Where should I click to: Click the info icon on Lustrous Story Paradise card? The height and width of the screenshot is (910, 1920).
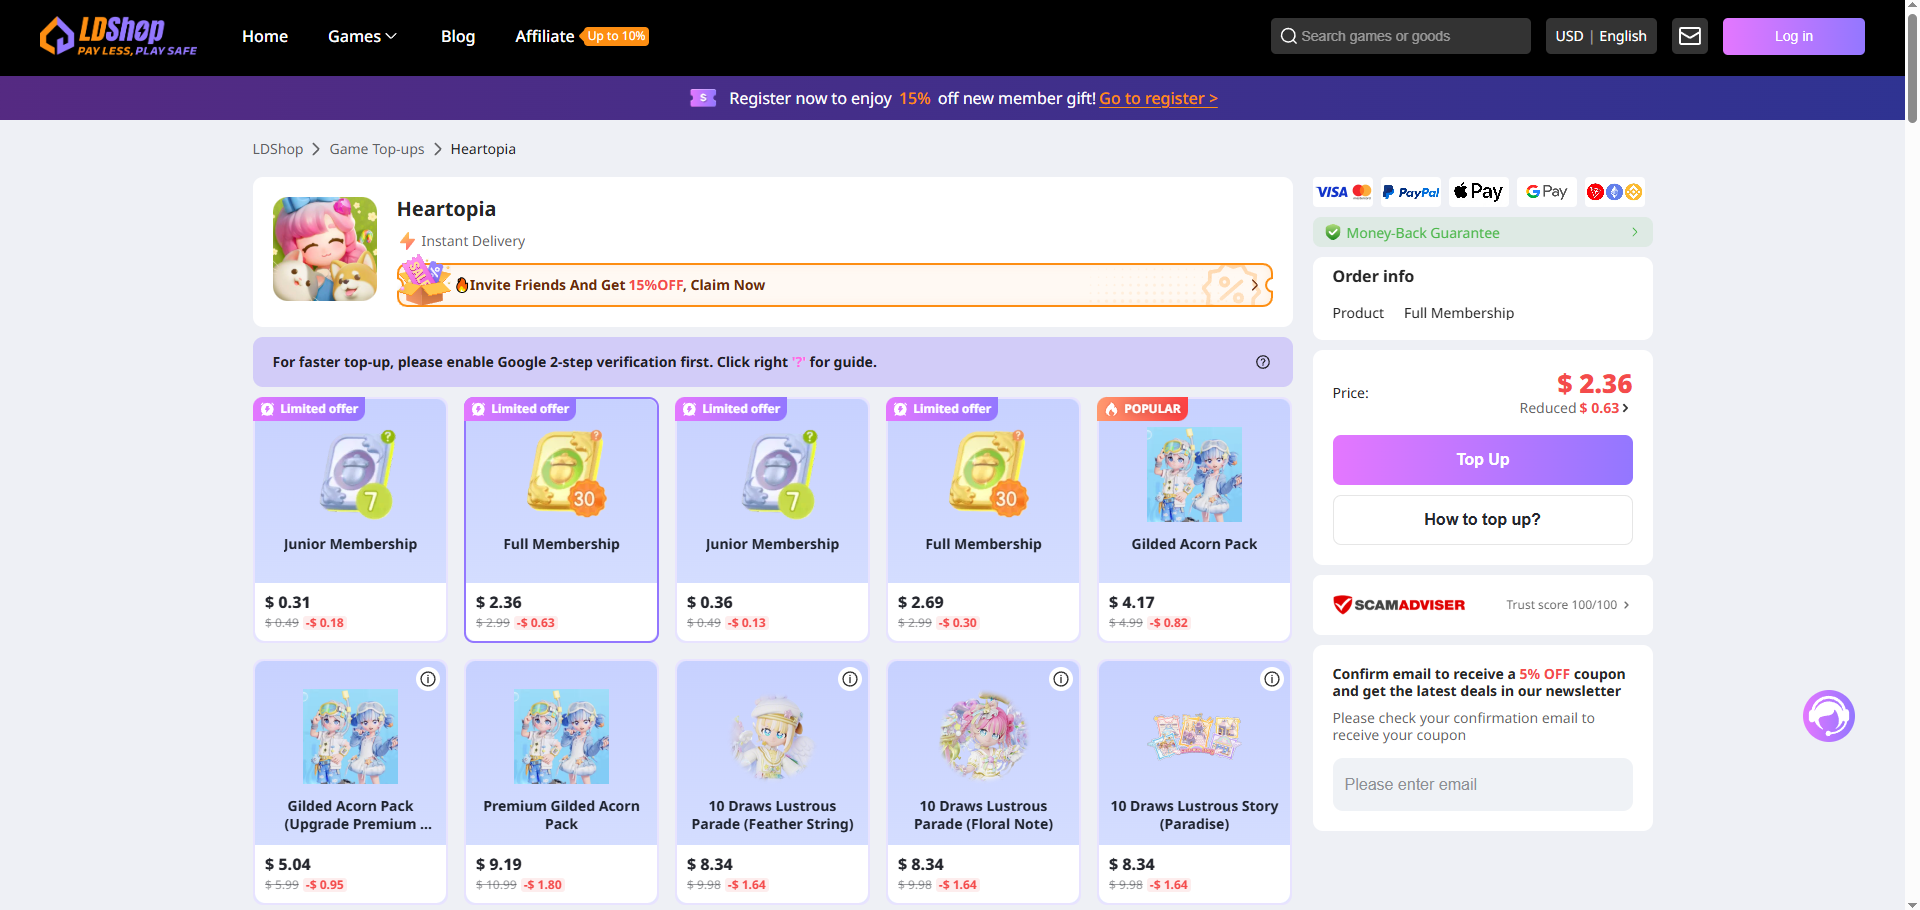(x=1272, y=679)
